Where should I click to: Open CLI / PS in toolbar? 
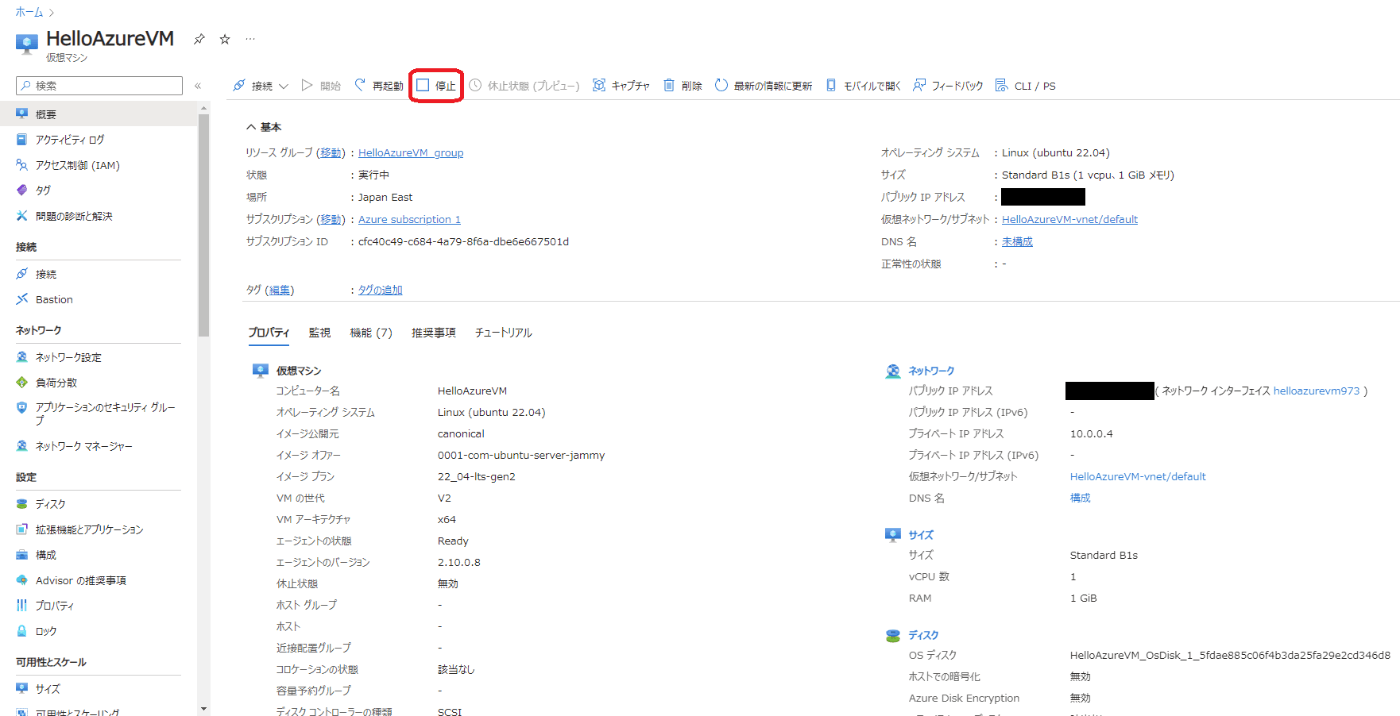click(x=1025, y=86)
